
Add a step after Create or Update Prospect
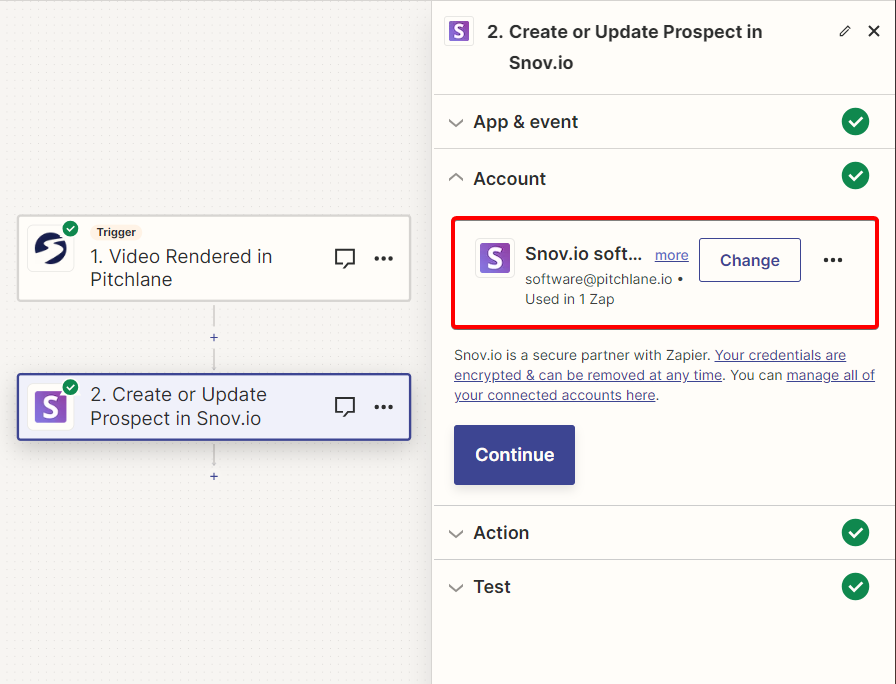point(214,476)
